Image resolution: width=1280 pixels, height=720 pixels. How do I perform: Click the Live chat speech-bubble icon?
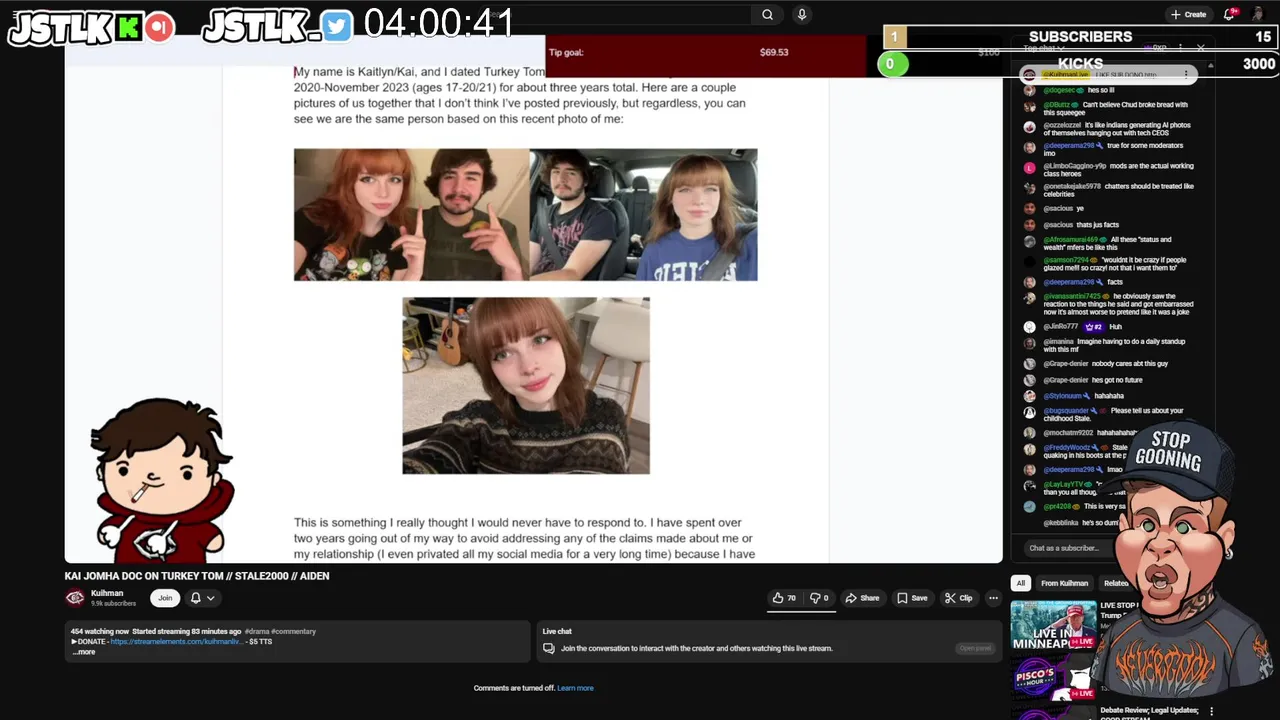click(x=548, y=648)
